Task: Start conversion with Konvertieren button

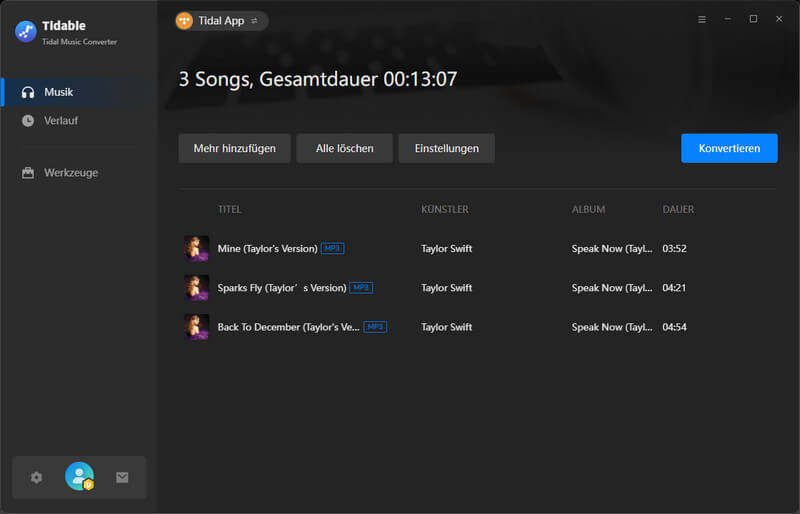Action: pos(729,149)
